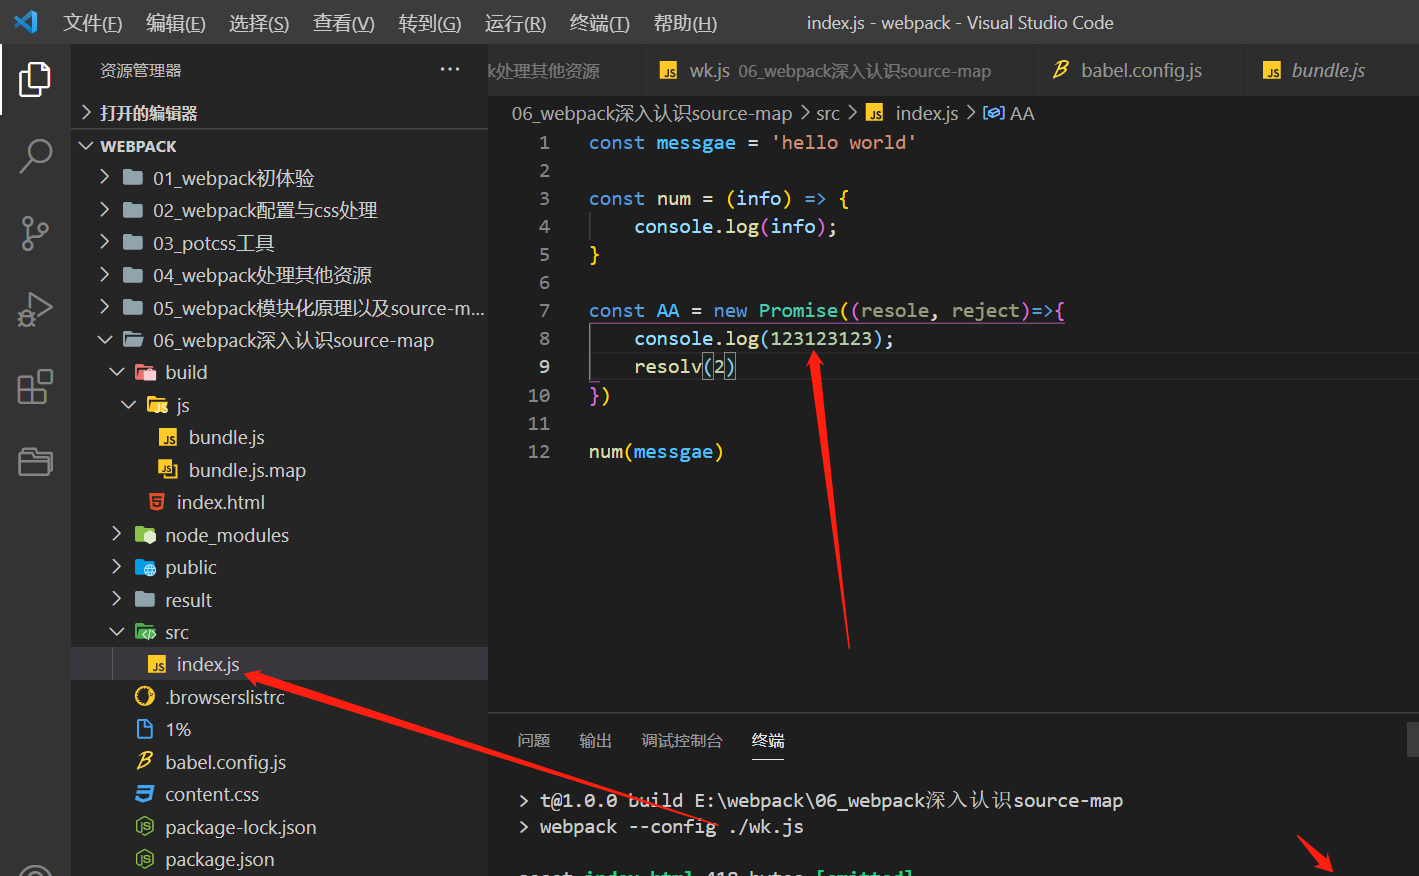Click the content.css file icon
The height and width of the screenshot is (876, 1419).
[145, 794]
